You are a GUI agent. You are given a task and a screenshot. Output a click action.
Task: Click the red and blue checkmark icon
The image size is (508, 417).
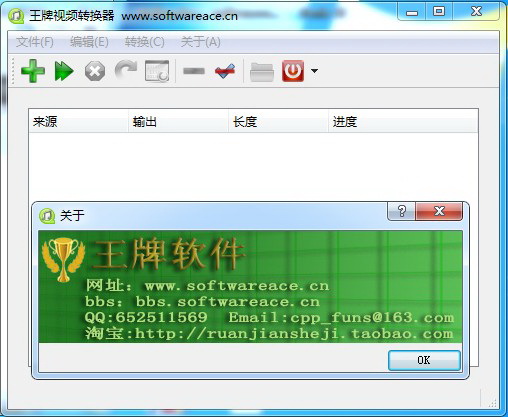coord(225,71)
